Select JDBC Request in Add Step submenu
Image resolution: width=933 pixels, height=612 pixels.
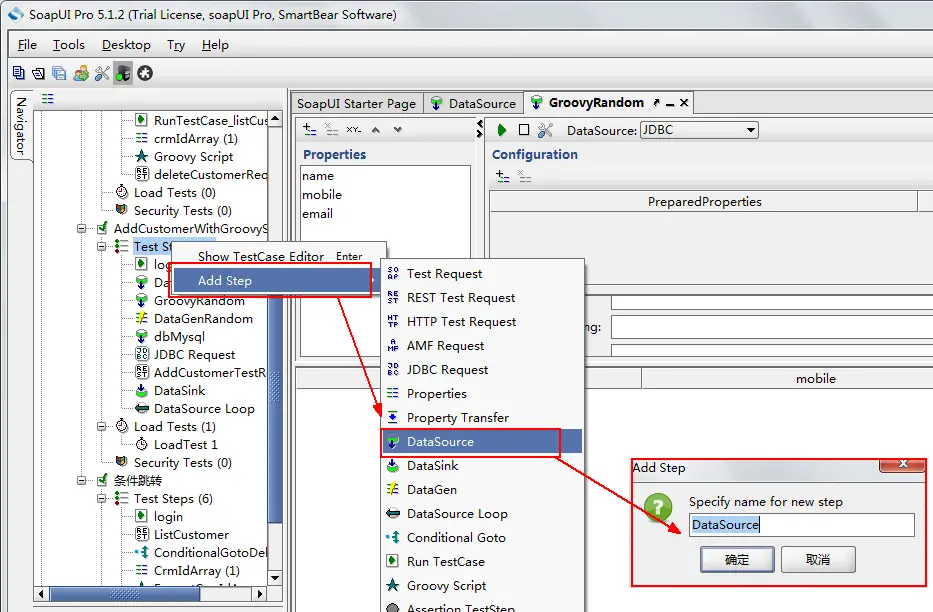point(481,369)
